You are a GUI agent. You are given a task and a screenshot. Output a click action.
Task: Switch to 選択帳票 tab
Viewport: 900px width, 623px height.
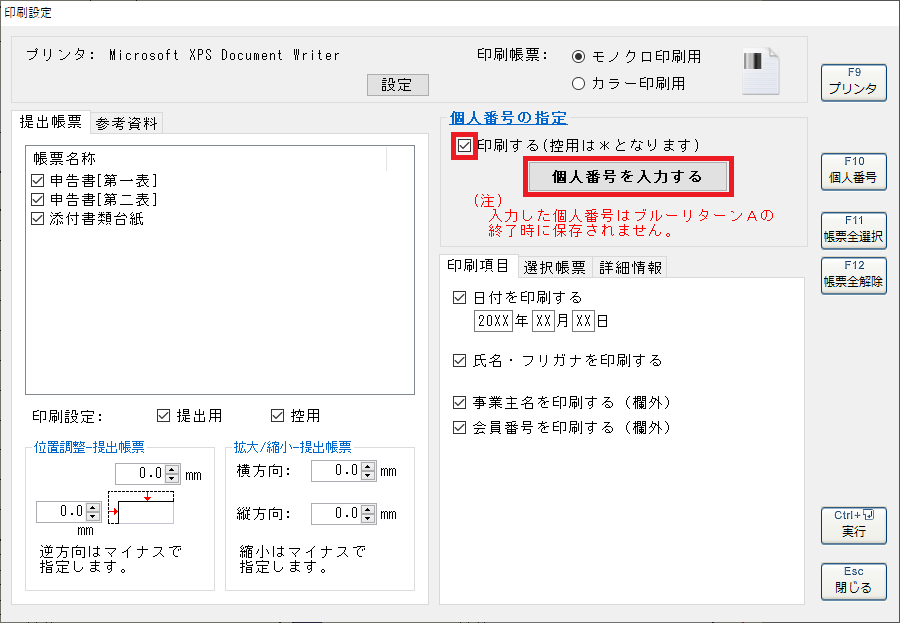point(554,267)
